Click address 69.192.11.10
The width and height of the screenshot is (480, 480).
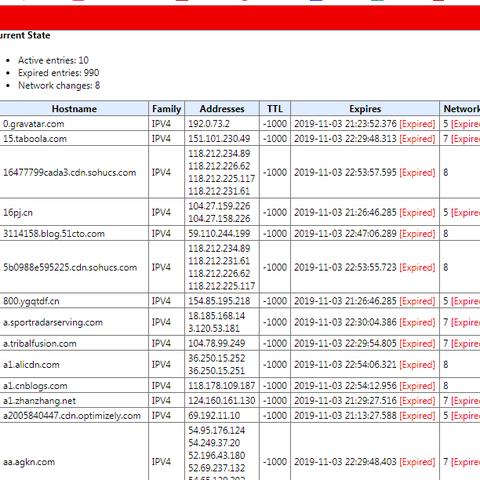tap(214, 416)
